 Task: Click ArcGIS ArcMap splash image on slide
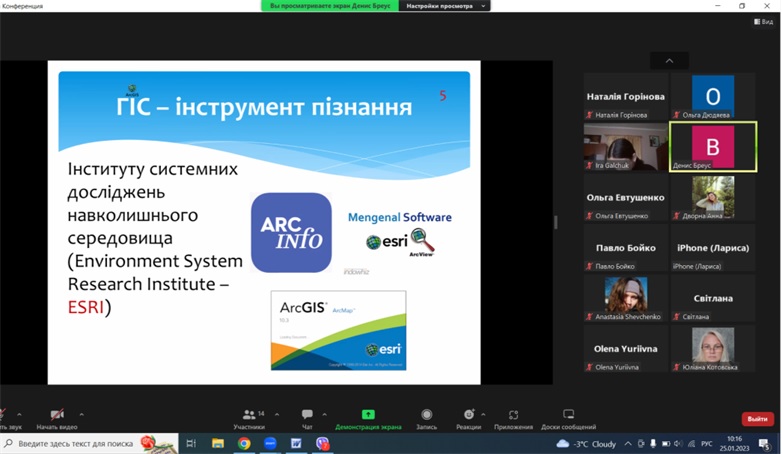click(339, 330)
